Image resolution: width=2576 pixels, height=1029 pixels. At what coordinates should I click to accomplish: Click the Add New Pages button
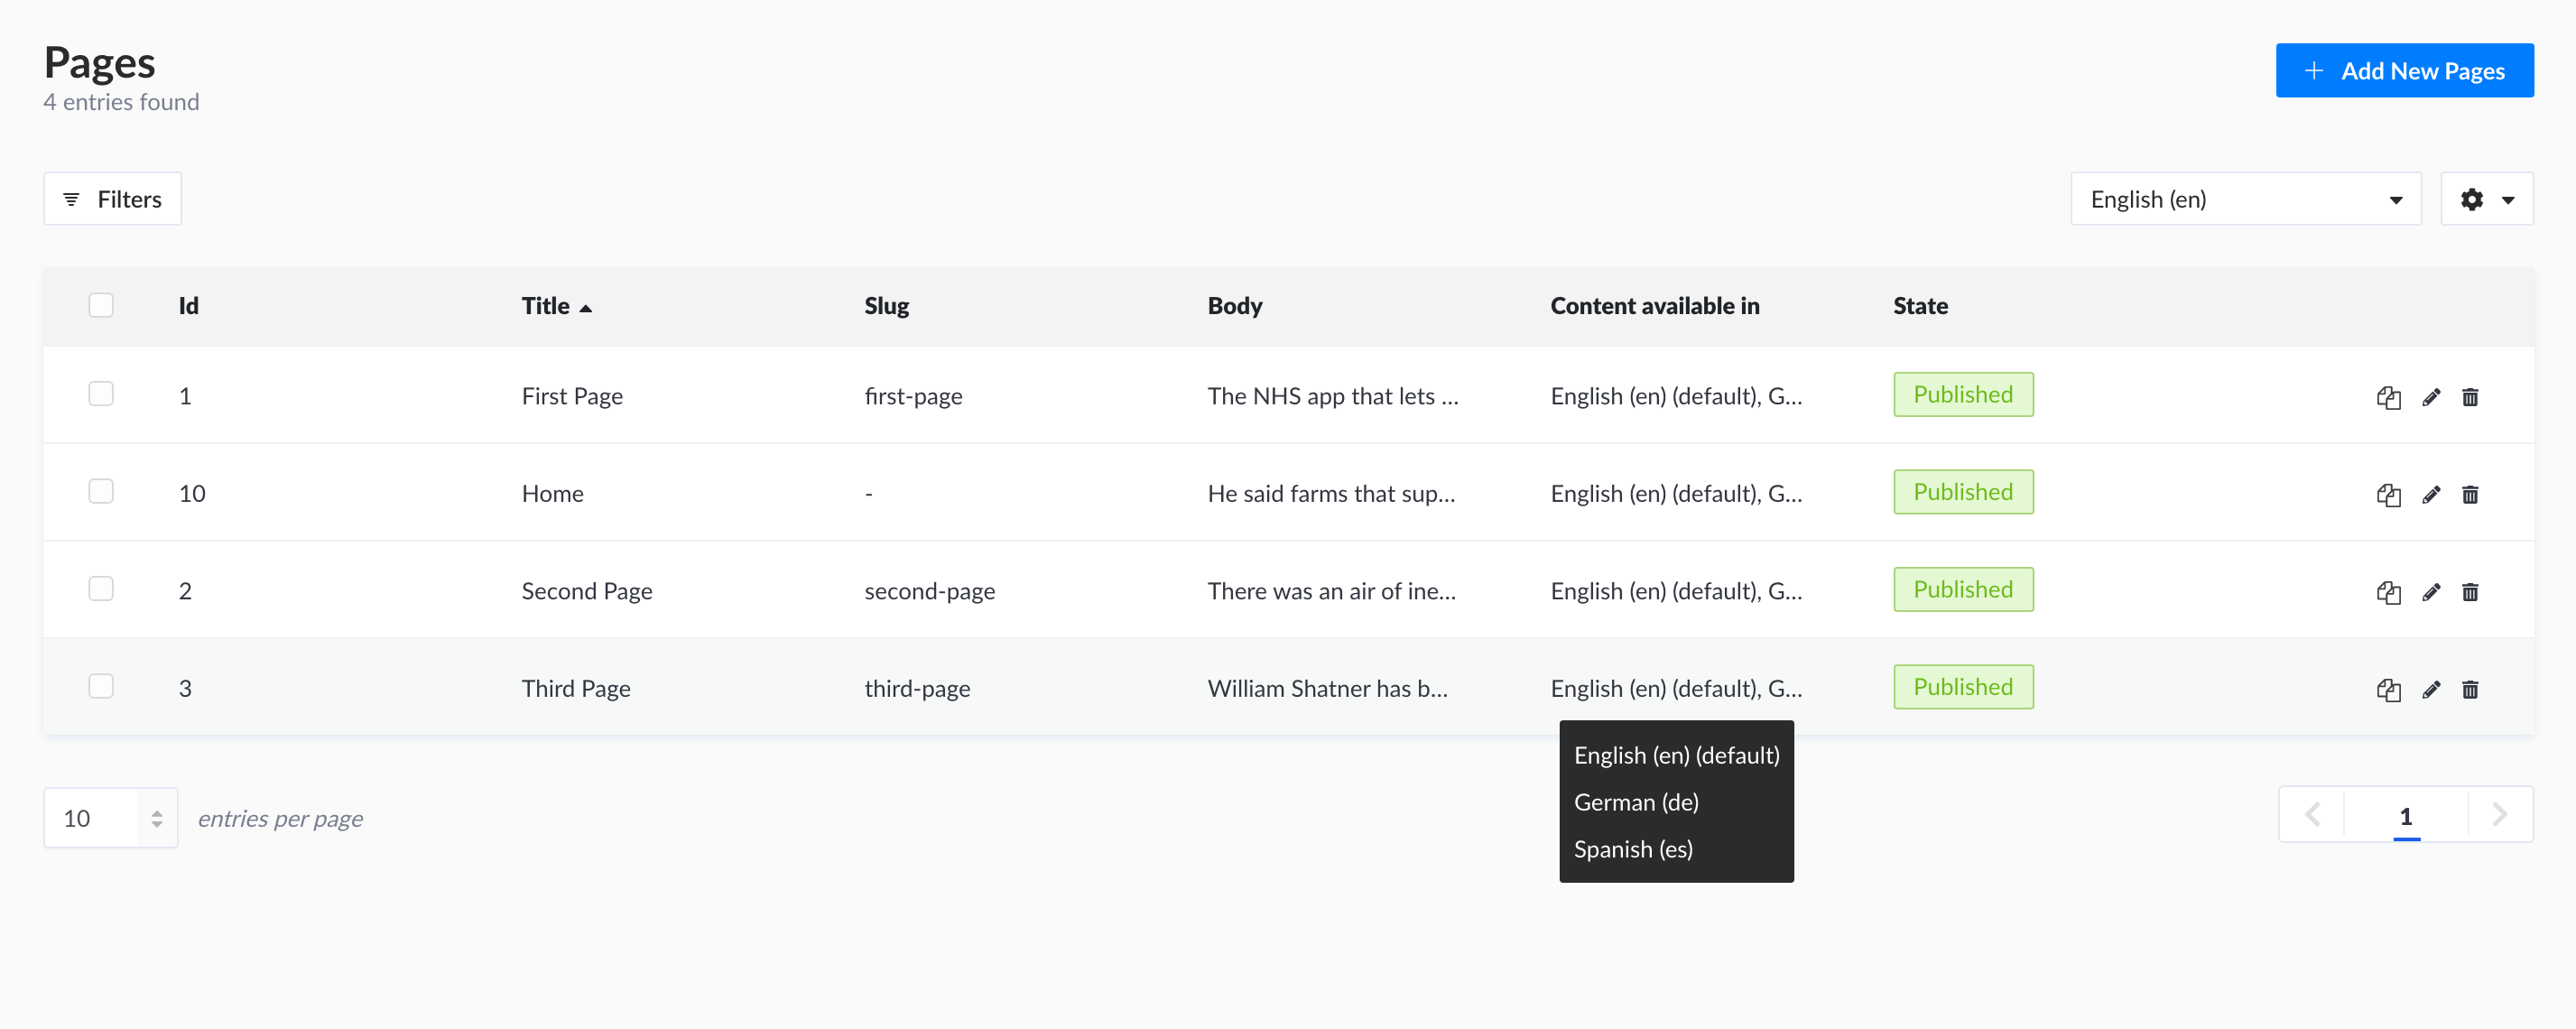point(2405,70)
